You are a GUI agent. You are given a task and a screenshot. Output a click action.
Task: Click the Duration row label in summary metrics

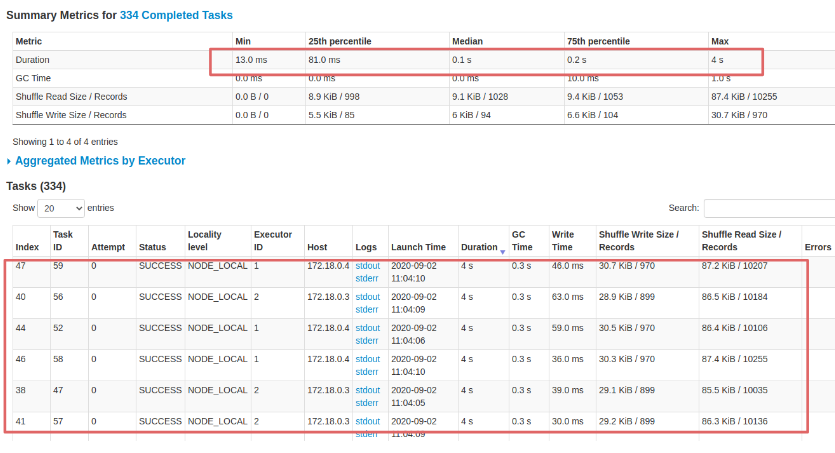click(32, 60)
